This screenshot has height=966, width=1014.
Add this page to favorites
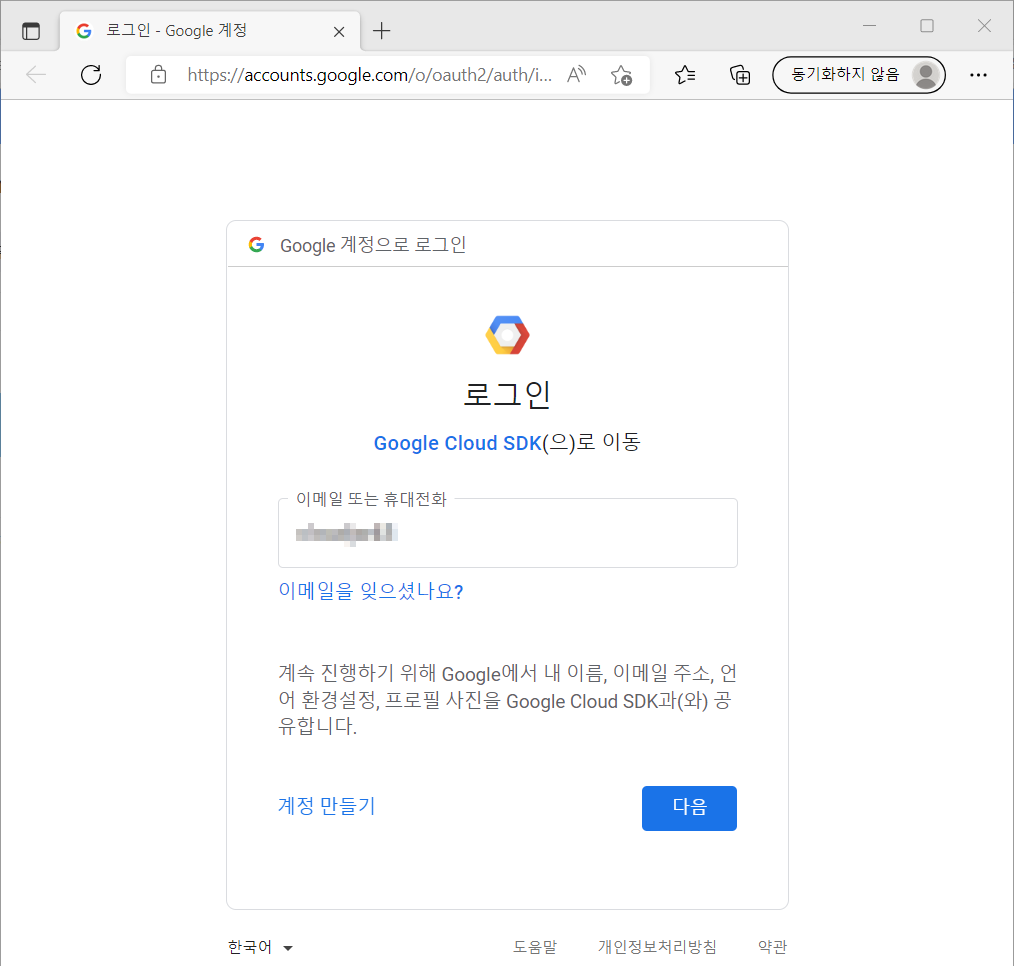pyautogui.click(x=621, y=75)
